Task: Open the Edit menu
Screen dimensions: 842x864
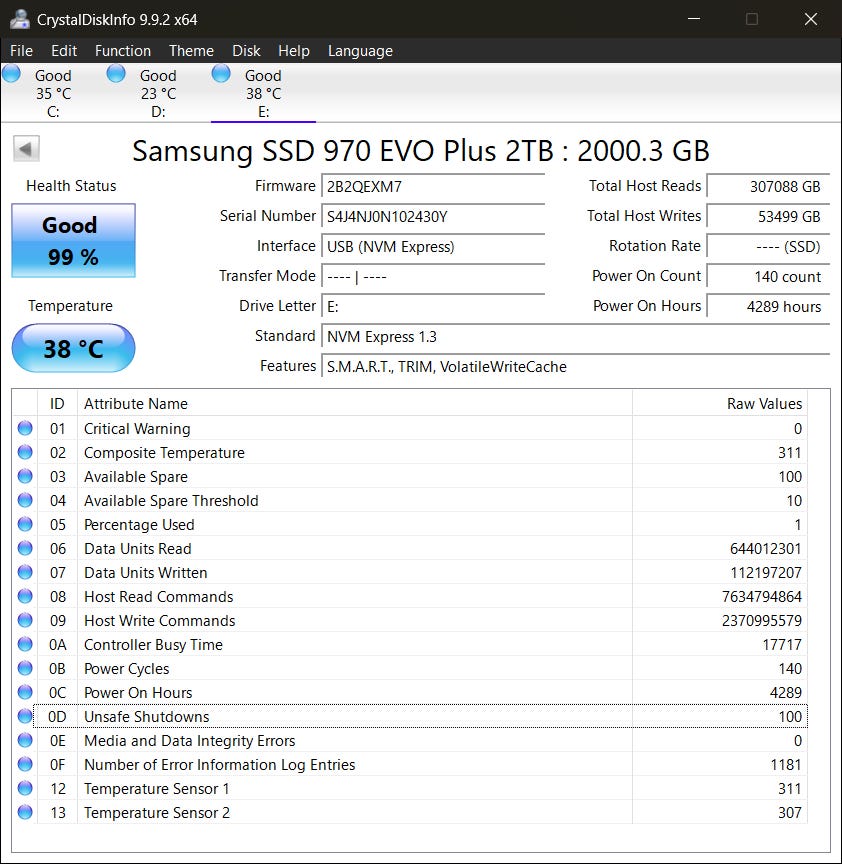Action: (64, 51)
